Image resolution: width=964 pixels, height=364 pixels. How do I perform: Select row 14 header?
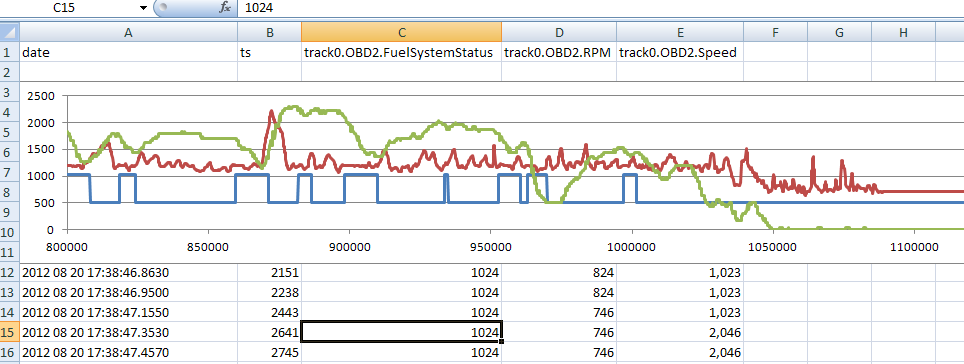[x=10, y=312]
